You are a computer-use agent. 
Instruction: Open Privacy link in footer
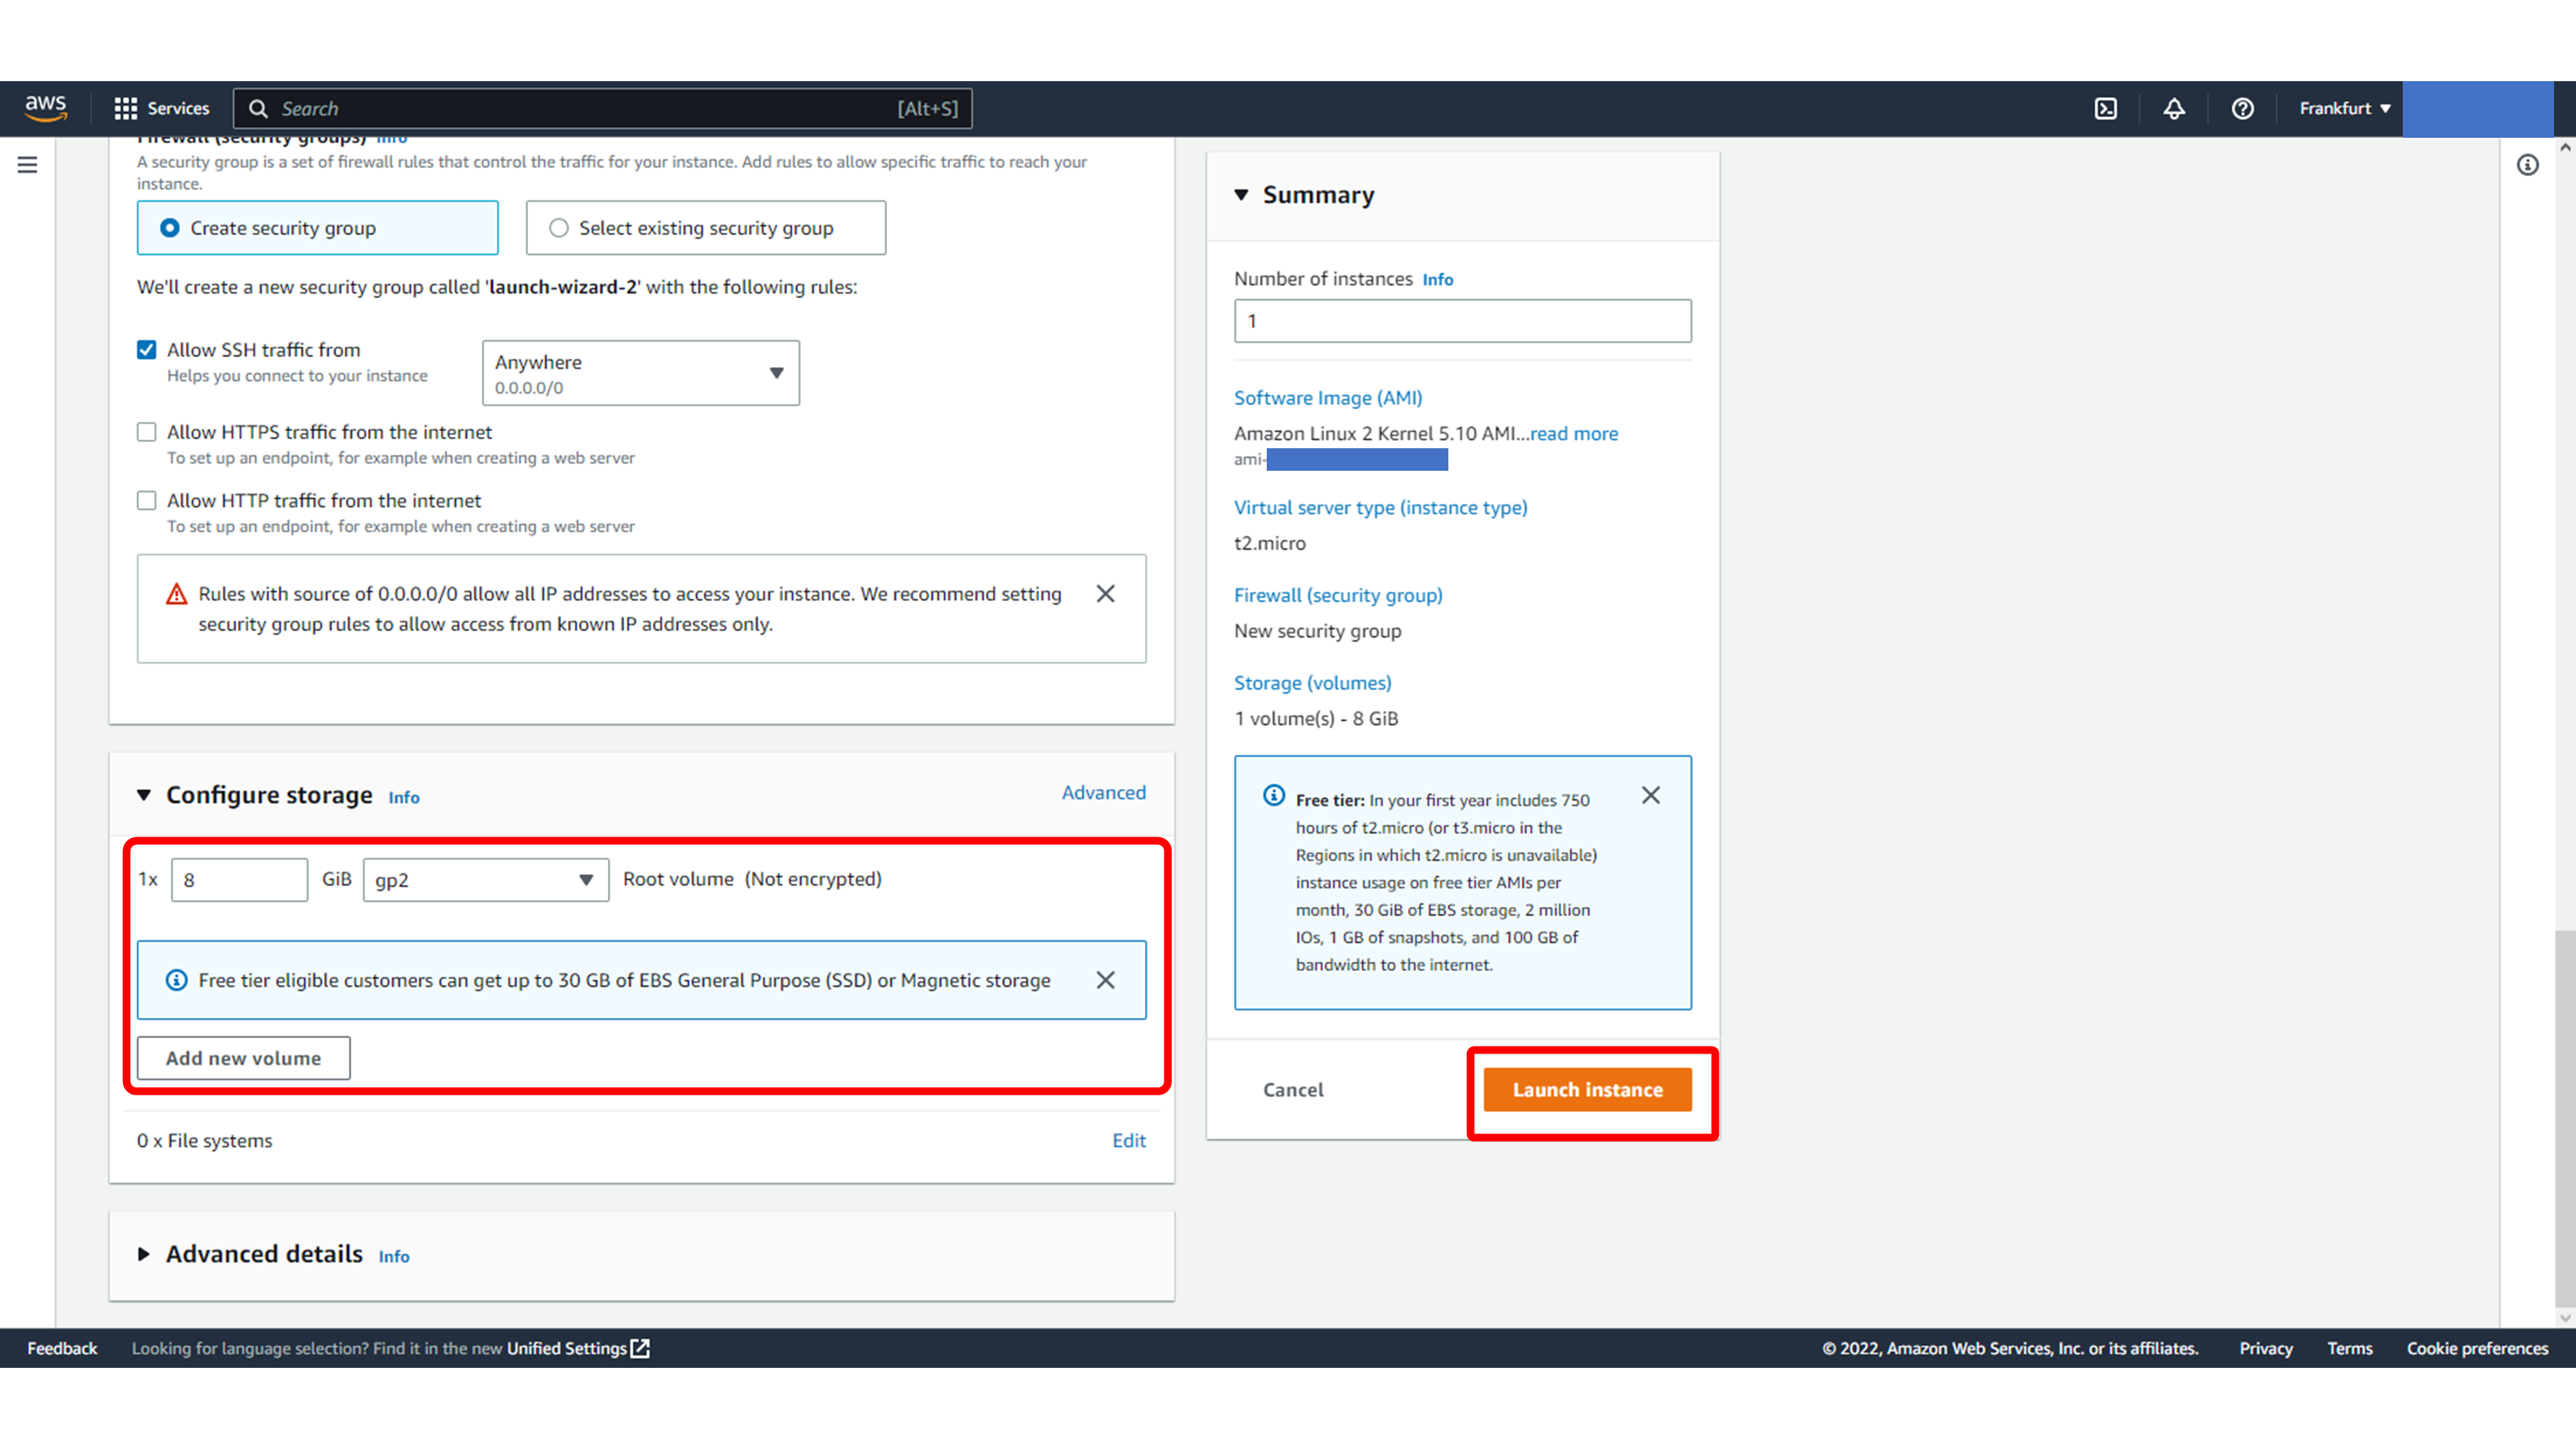pos(2265,1348)
